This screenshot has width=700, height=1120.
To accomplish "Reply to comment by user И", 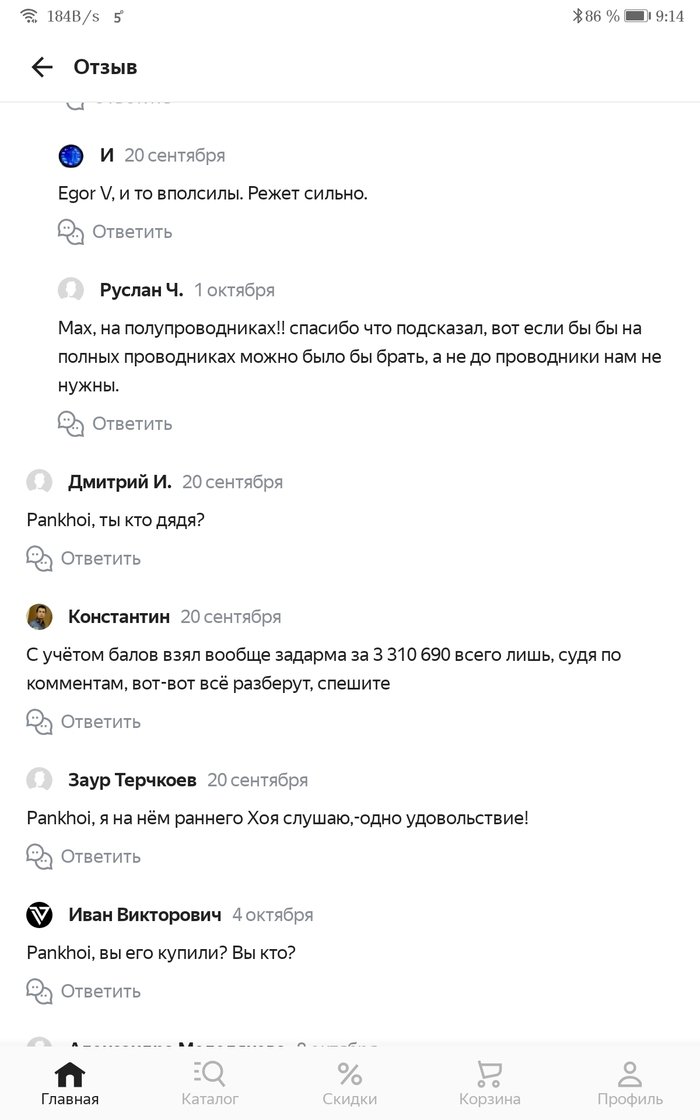I will tap(131, 232).
